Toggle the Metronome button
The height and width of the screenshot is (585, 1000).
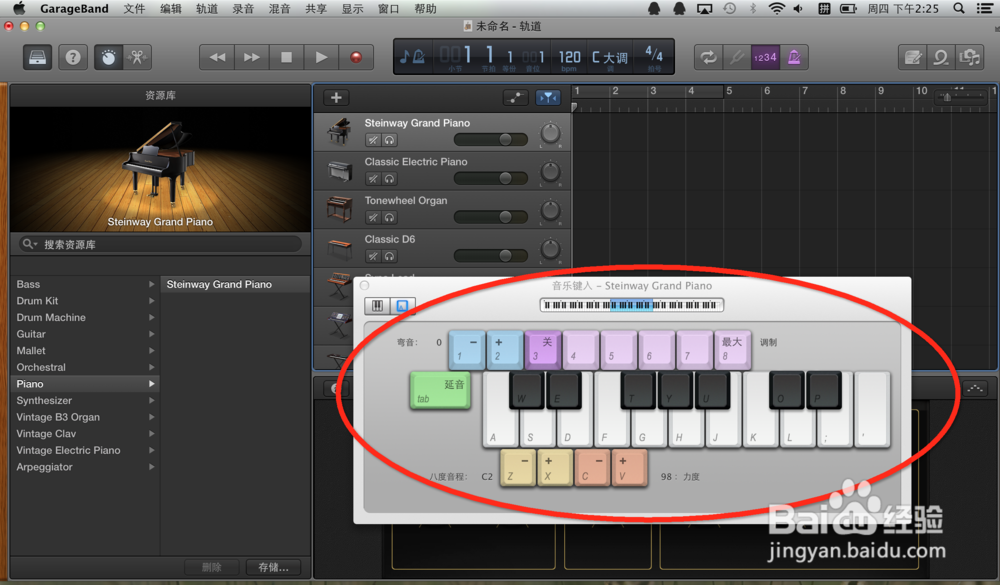point(794,57)
